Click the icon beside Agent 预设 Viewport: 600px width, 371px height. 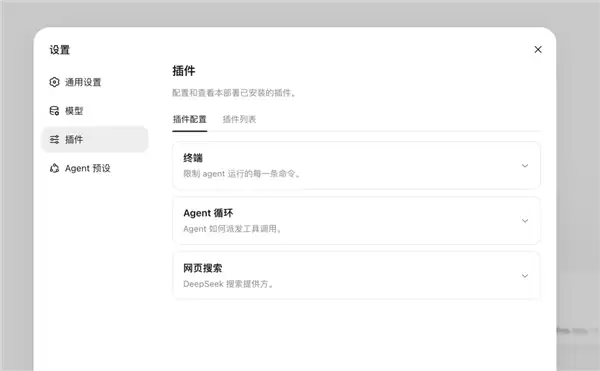point(54,168)
